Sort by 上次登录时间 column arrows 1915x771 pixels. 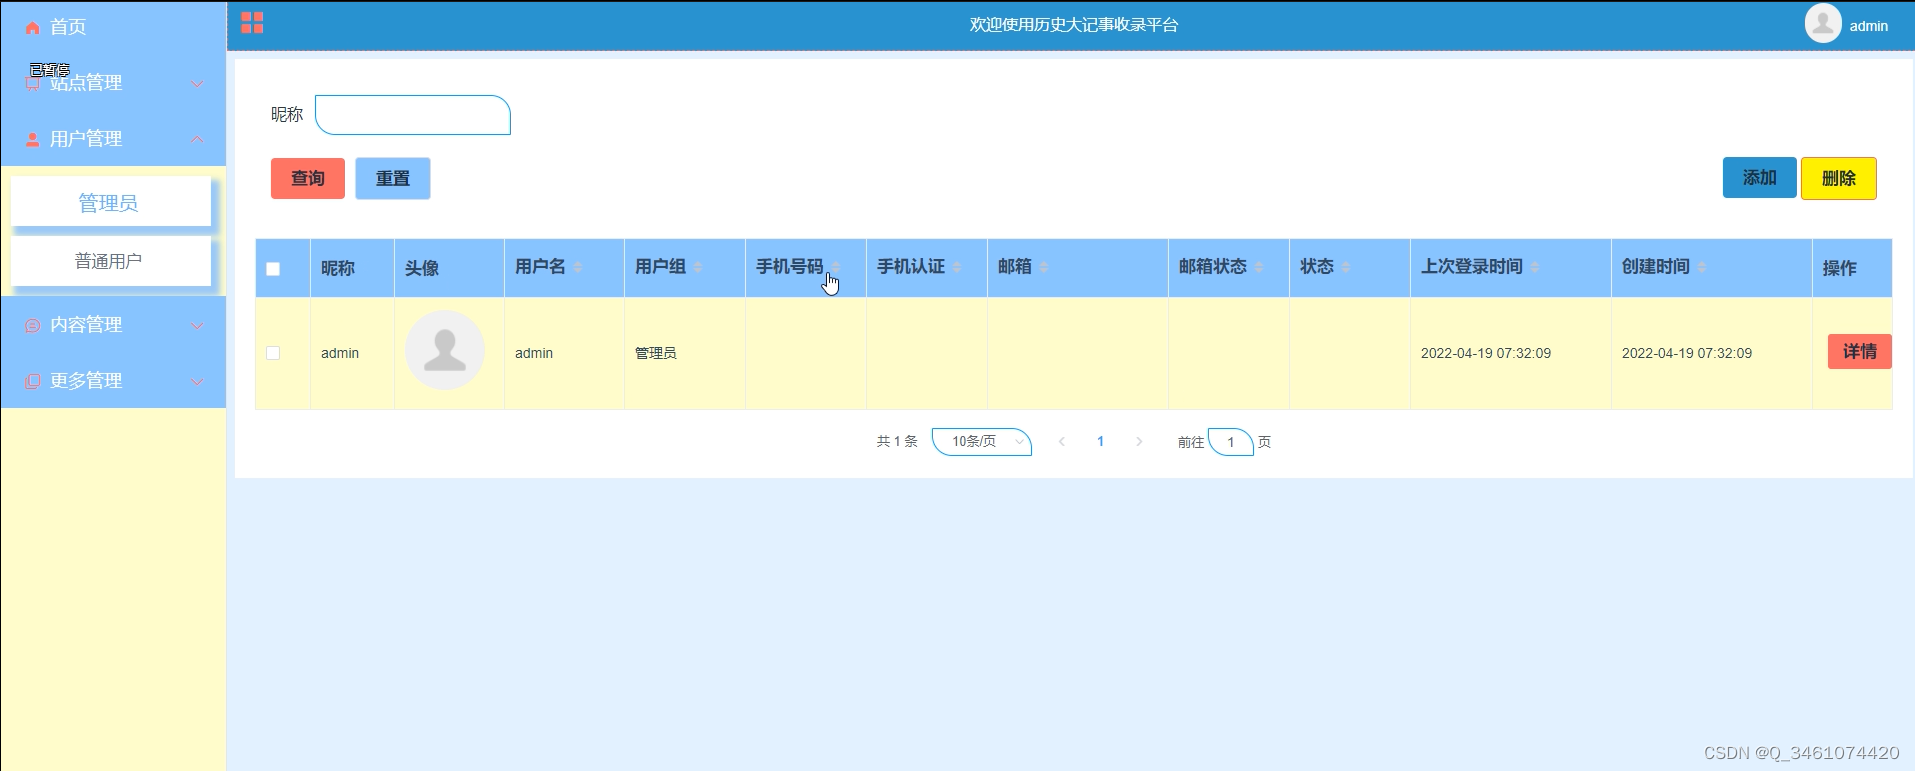pyautogui.click(x=1535, y=267)
